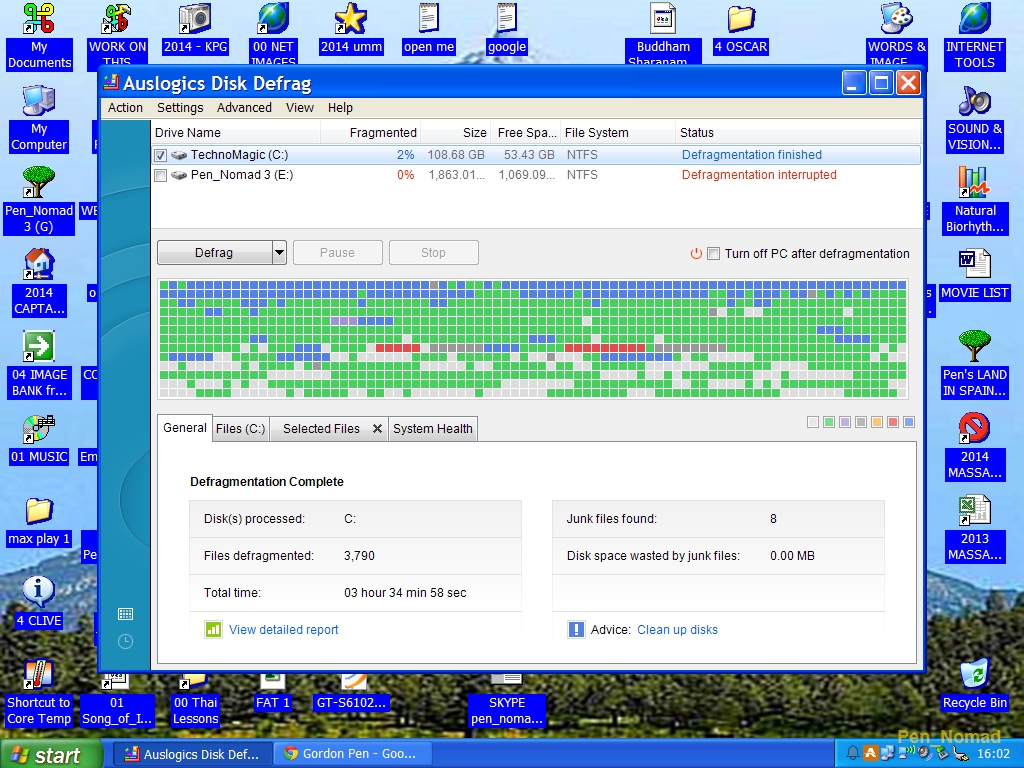This screenshot has height=768, width=1024.
Task: Open the View menu
Action: coord(300,108)
